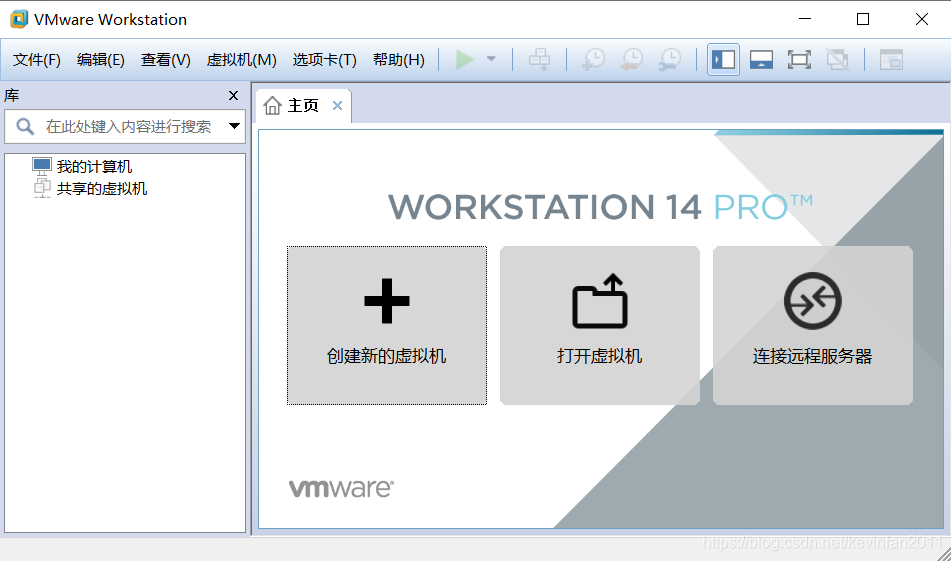Click the 我的计算机 monitor icon
The width and height of the screenshot is (951, 561).
[42, 166]
